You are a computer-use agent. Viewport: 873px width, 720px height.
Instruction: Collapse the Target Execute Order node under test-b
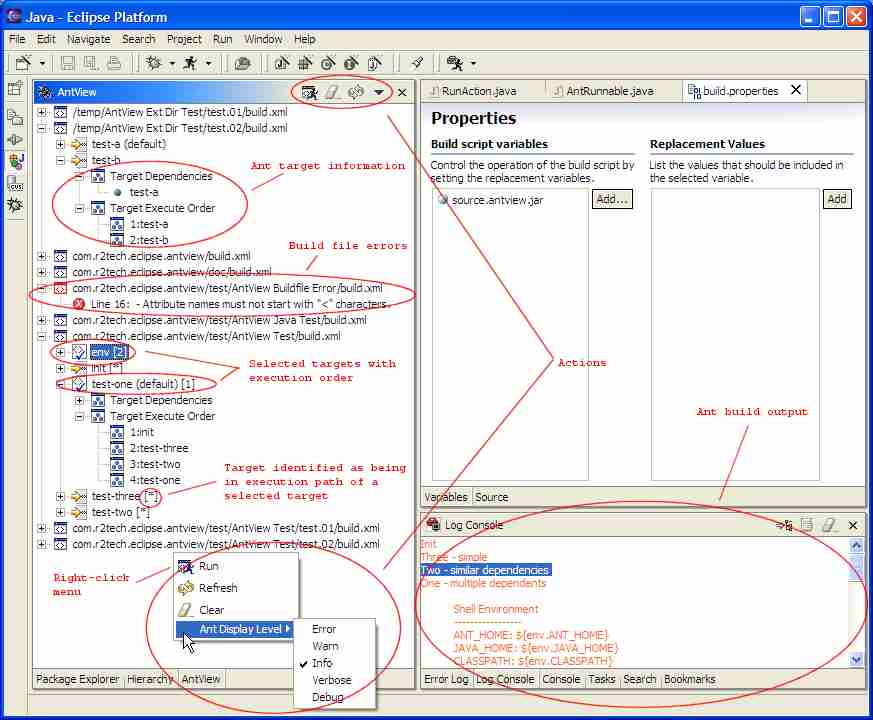pyautogui.click(x=80, y=208)
